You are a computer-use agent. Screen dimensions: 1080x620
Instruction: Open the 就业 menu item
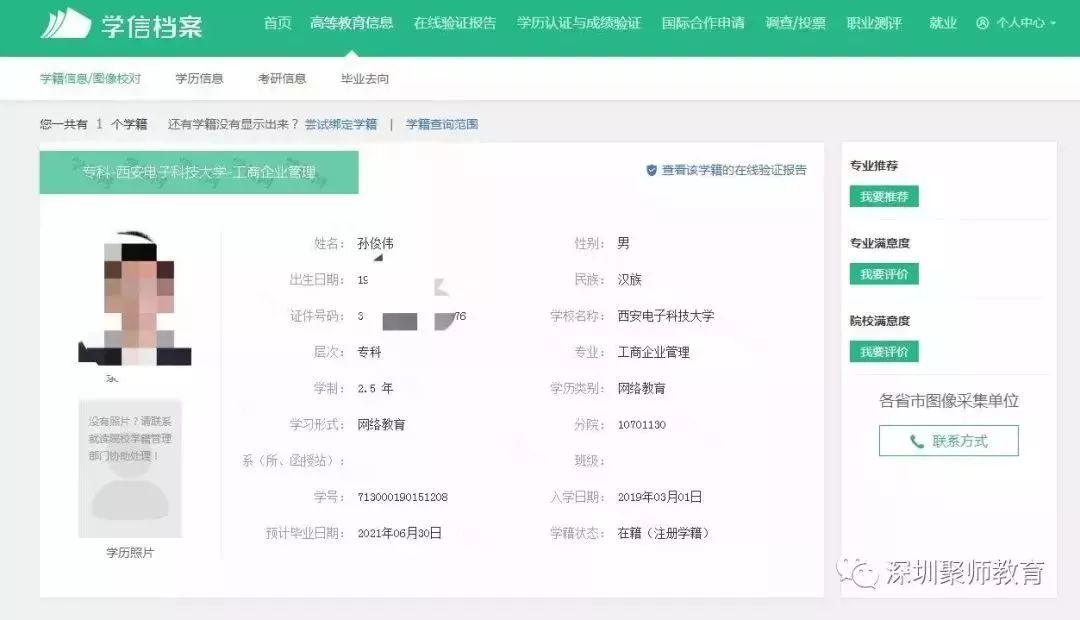943,23
